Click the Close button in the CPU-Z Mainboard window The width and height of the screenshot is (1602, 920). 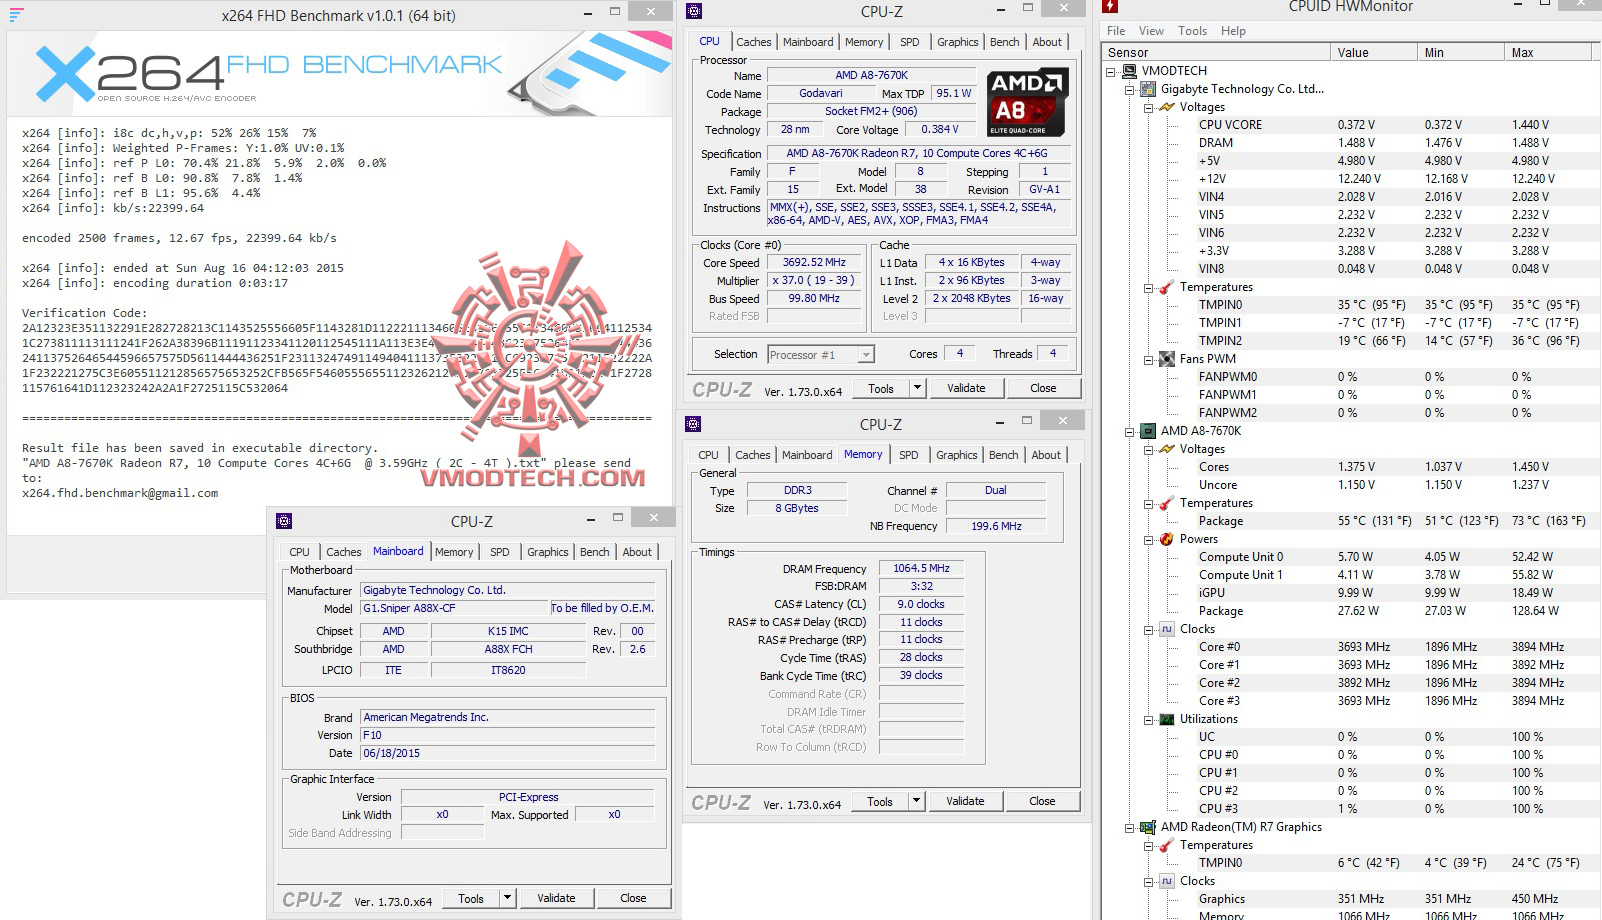pyautogui.click(x=633, y=898)
